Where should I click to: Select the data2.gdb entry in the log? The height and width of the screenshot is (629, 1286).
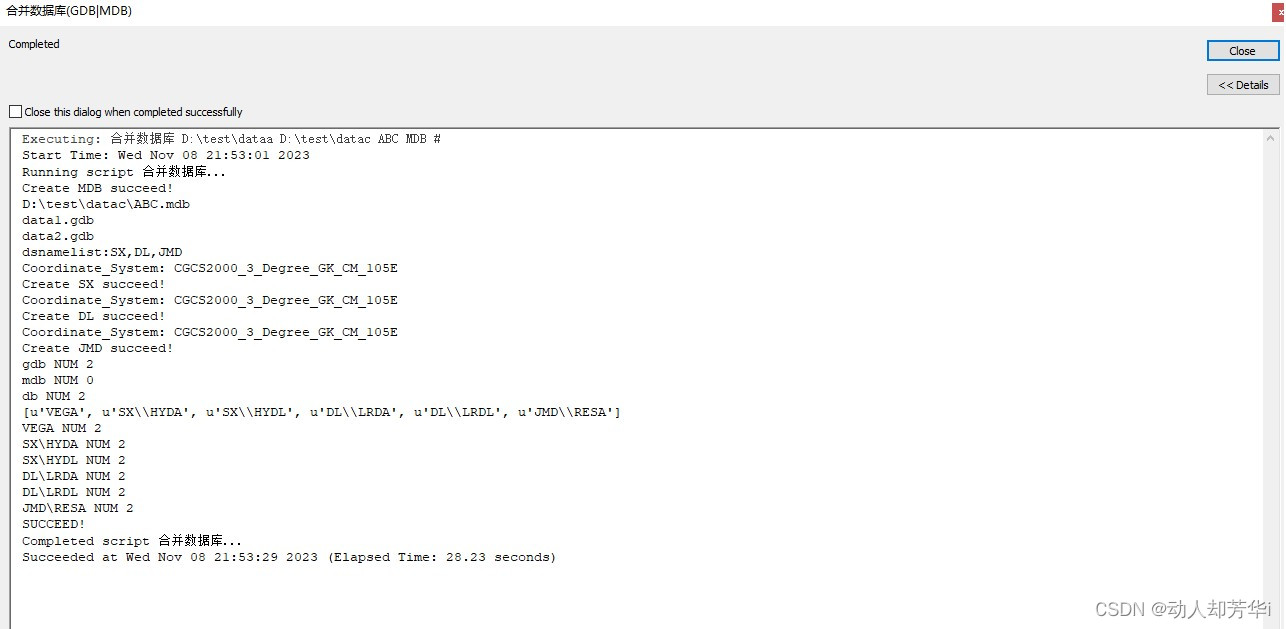(x=57, y=235)
